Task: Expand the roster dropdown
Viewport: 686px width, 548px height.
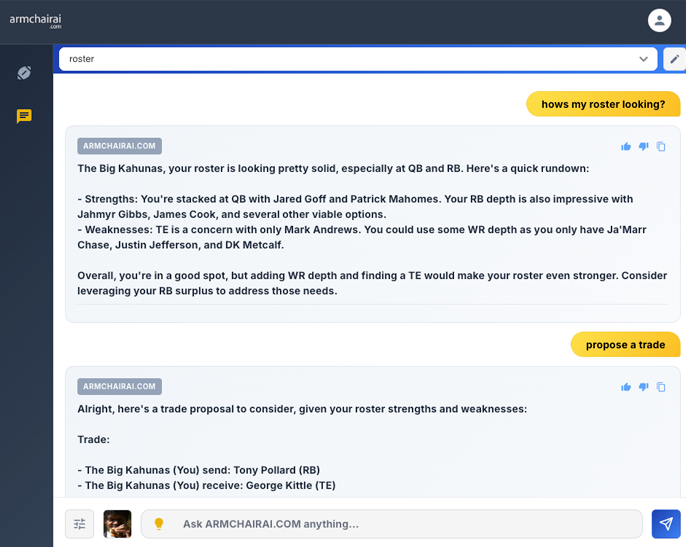Action: click(x=643, y=59)
